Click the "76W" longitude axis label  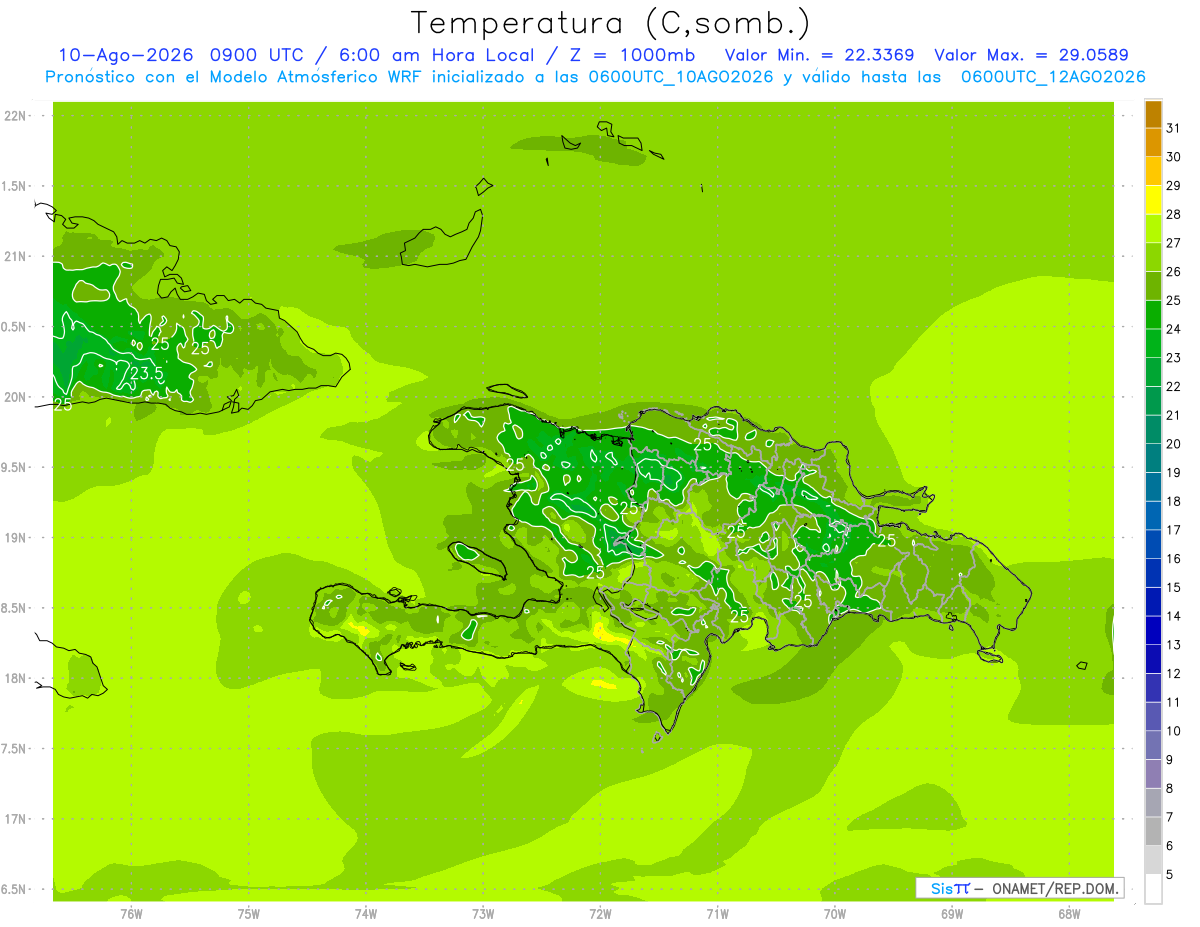131,914
